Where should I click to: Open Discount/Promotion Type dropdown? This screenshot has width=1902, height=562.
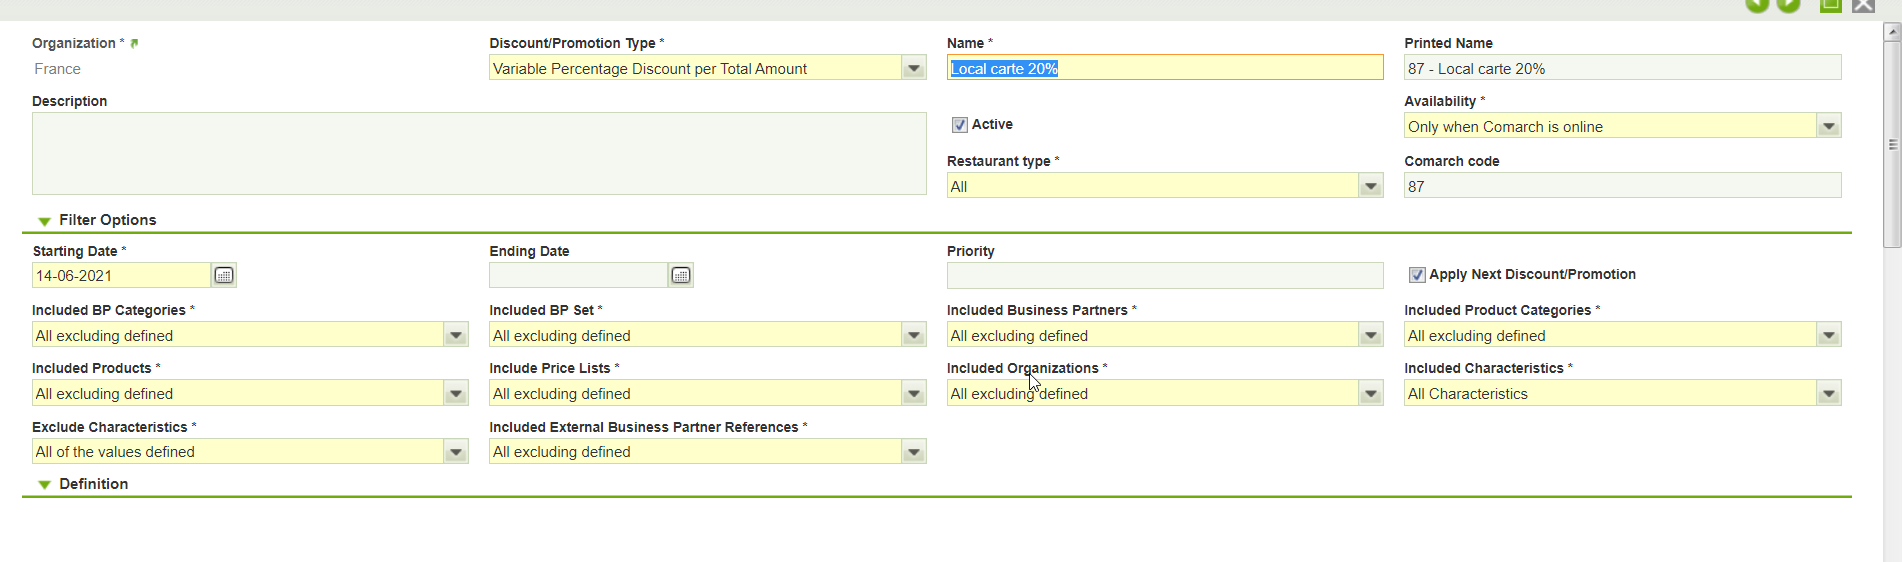click(x=913, y=68)
